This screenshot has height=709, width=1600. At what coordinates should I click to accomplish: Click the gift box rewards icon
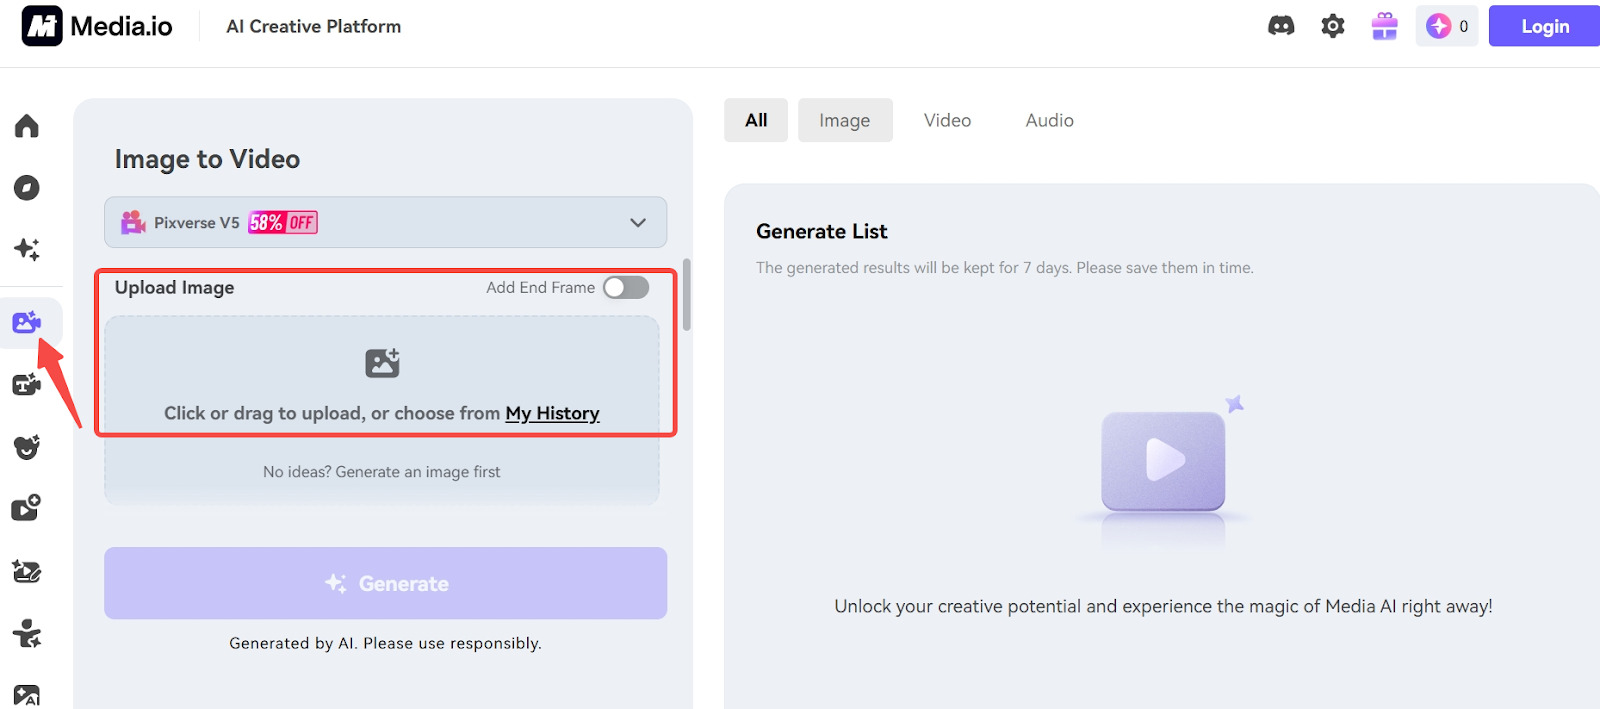1385,26
